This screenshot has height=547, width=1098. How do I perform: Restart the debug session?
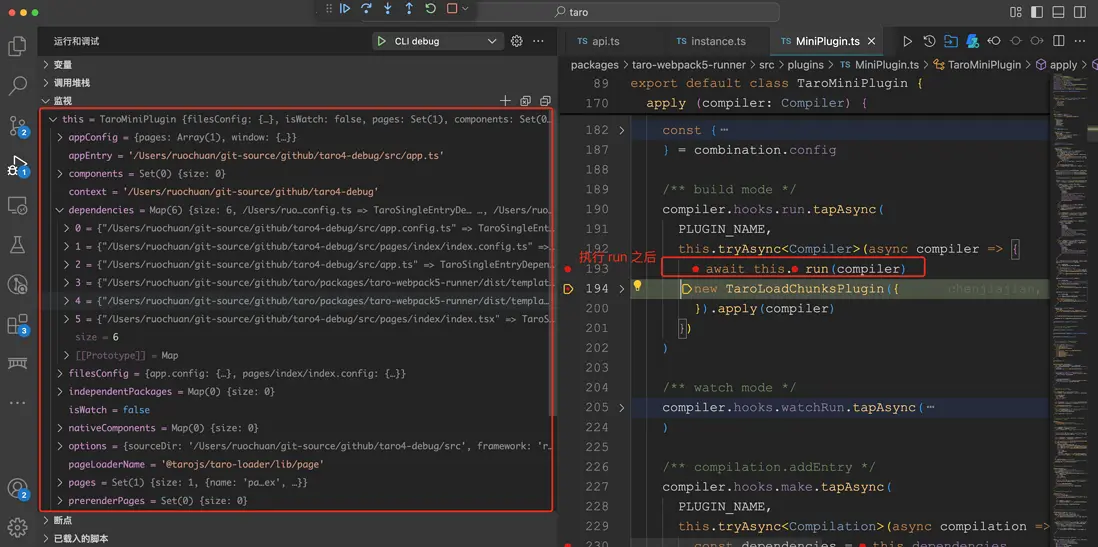[430, 9]
